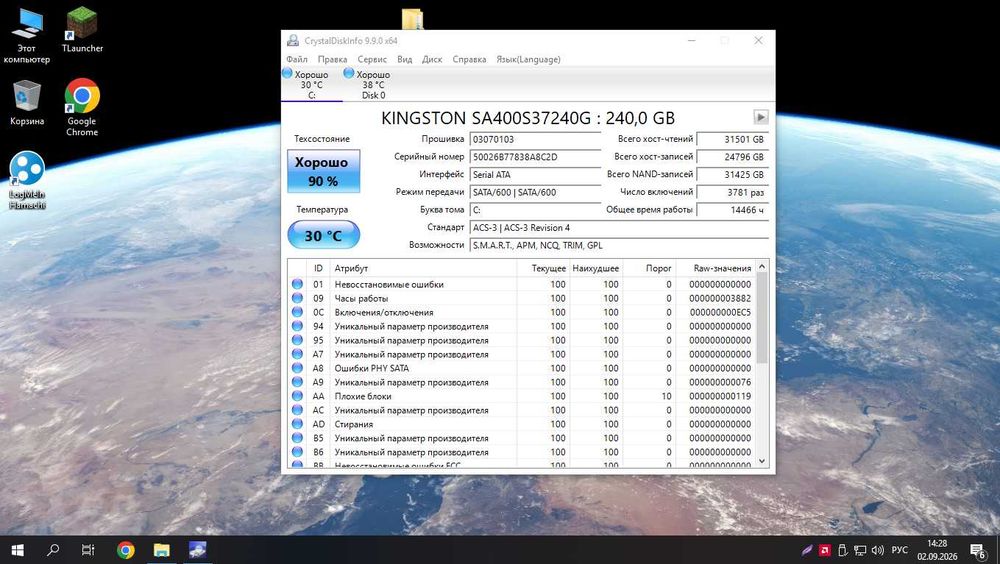The width and height of the screenshot is (1000, 564).
Task: Click the Chrome icon in the taskbar
Action: point(126,550)
